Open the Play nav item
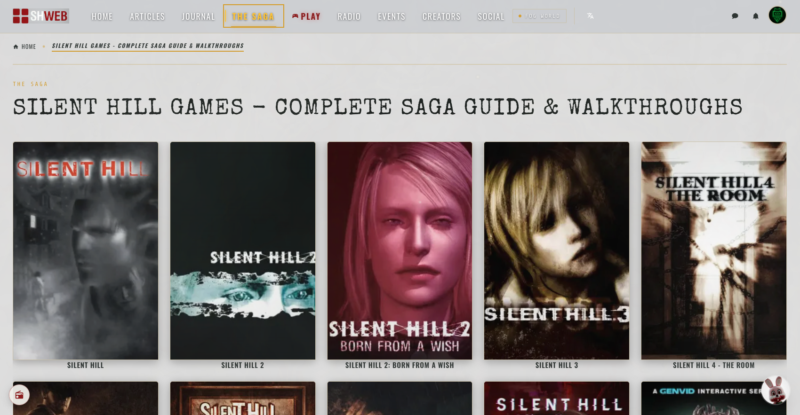 pyautogui.click(x=306, y=16)
